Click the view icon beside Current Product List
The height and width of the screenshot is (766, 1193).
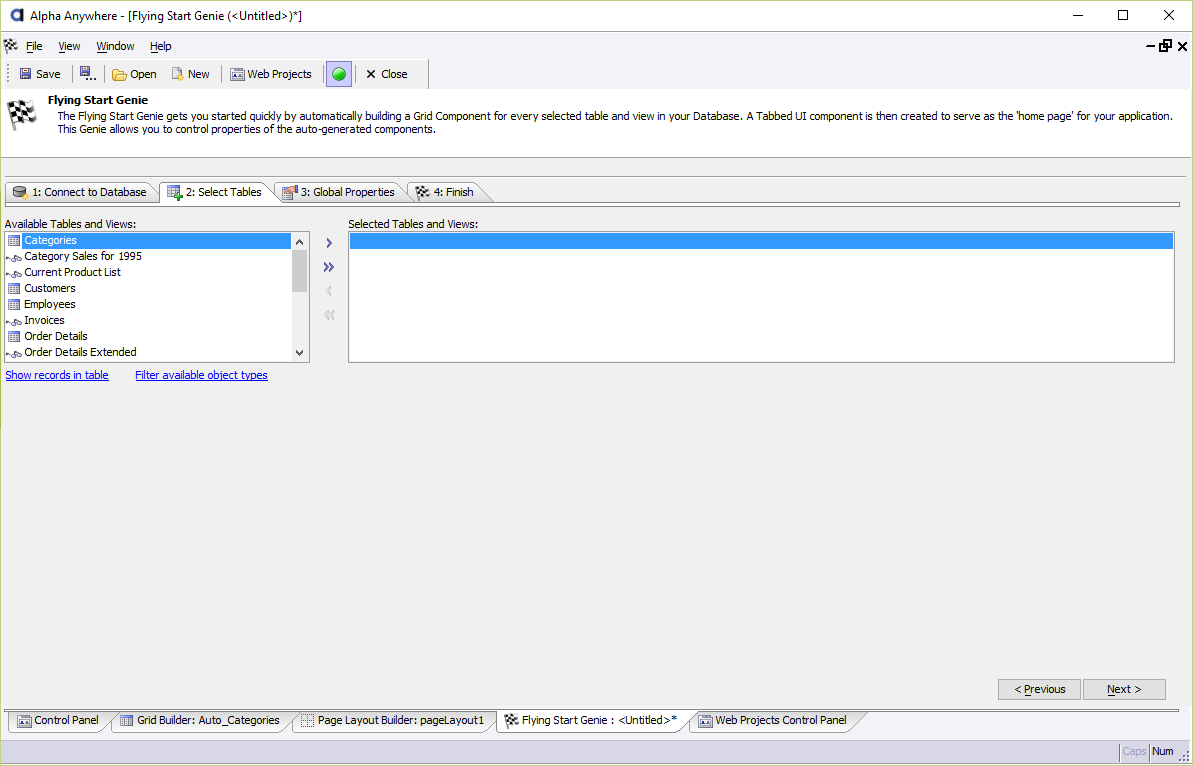[14, 273]
